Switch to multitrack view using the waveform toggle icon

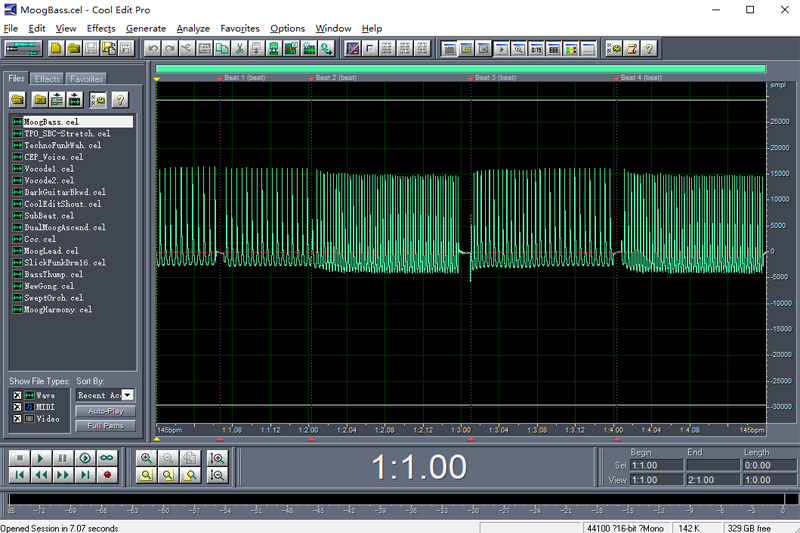23,48
